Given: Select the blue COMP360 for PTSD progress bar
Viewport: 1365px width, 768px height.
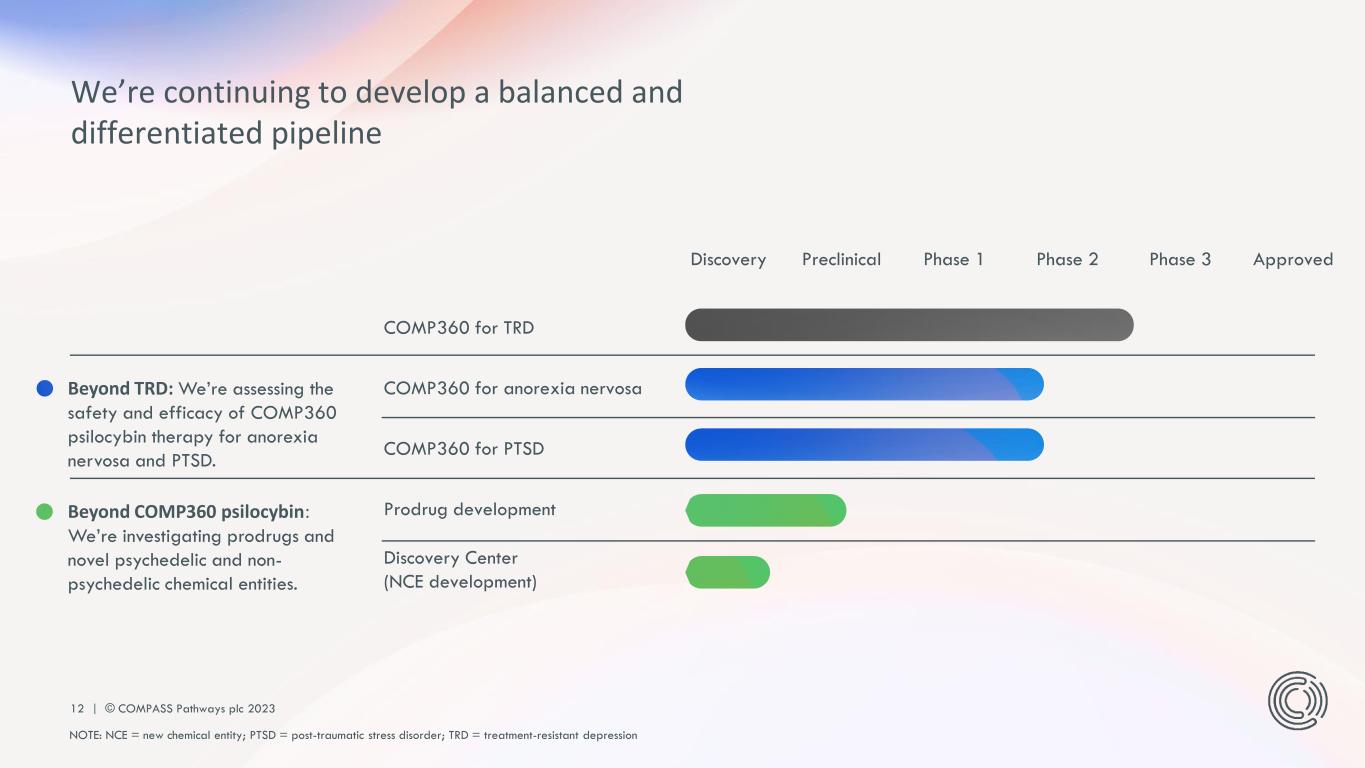Looking at the screenshot, I should pyautogui.click(x=863, y=445).
